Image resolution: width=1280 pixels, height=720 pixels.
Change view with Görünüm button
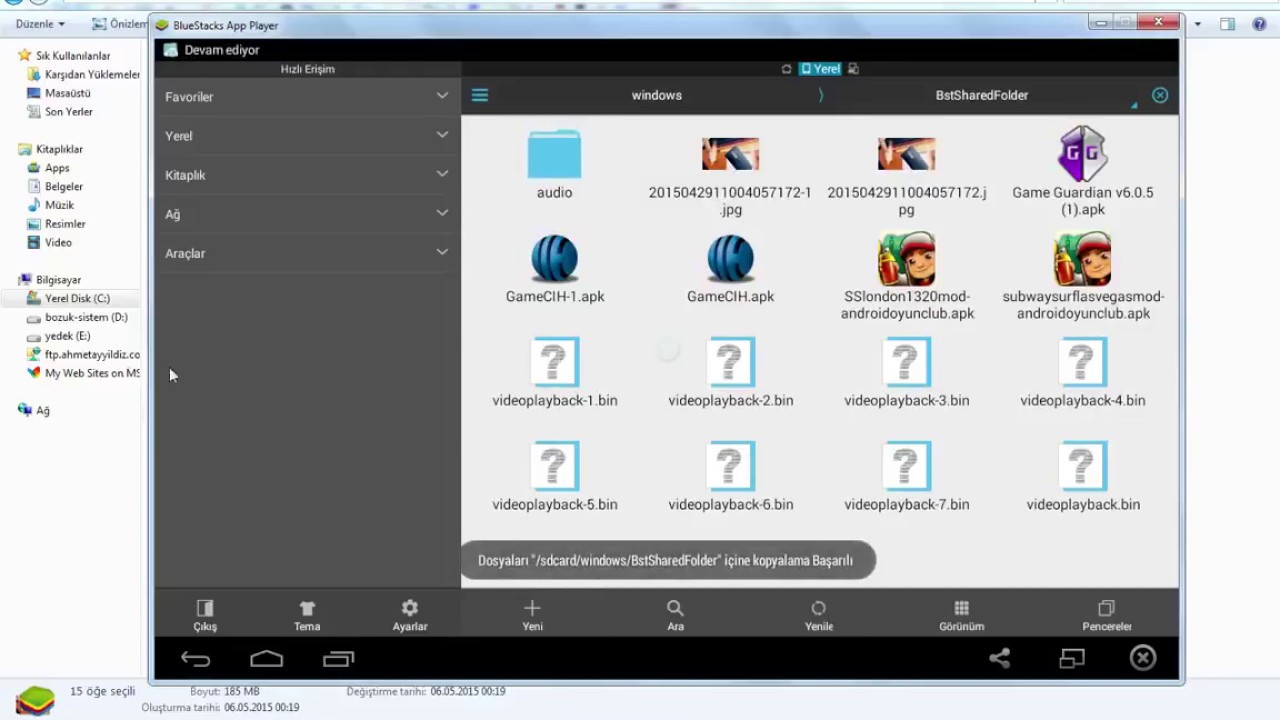(961, 615)
